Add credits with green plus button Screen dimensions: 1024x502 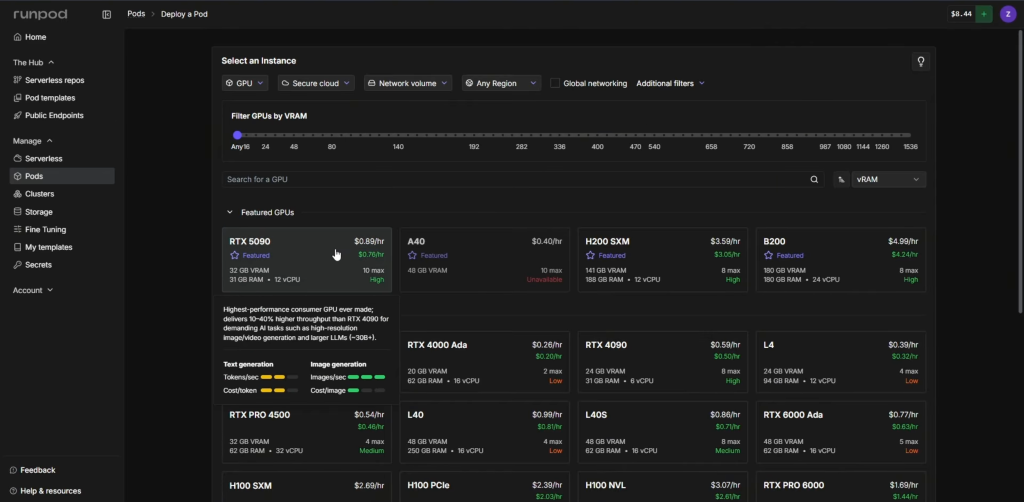[984, 14]
